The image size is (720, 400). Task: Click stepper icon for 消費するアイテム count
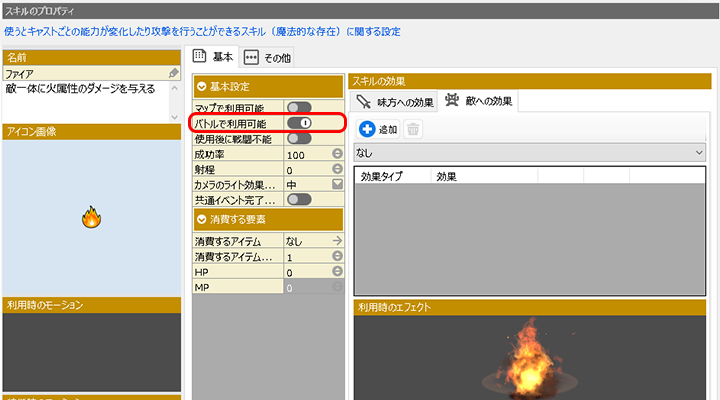(x=337, y=257)
